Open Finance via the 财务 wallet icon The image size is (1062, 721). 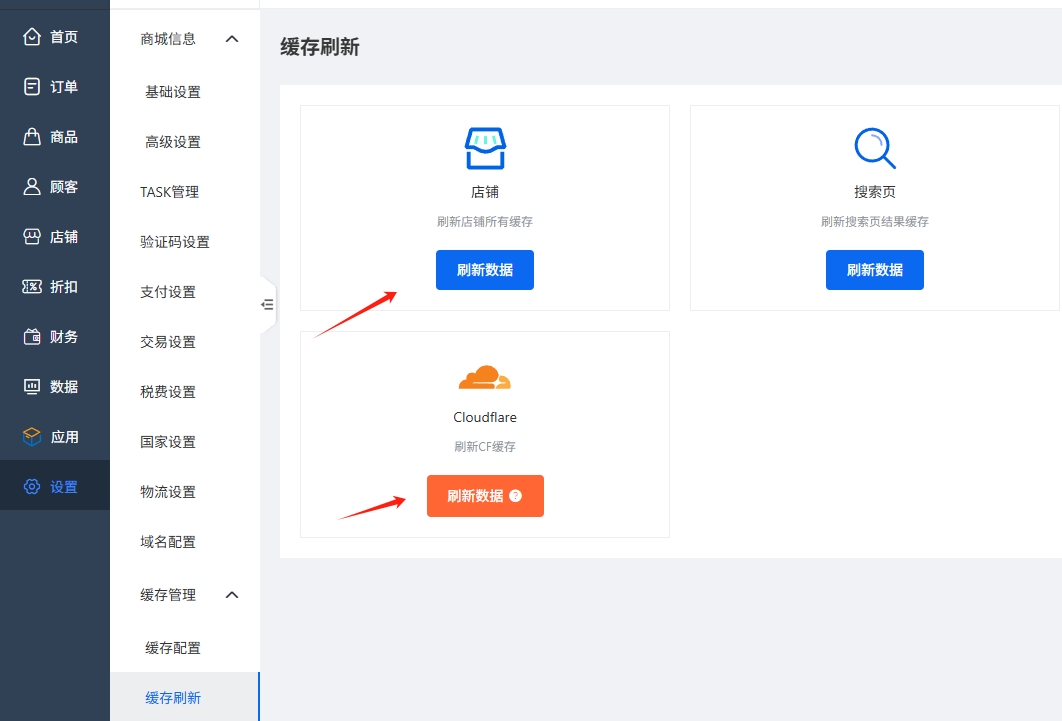[x=32, y=337]
